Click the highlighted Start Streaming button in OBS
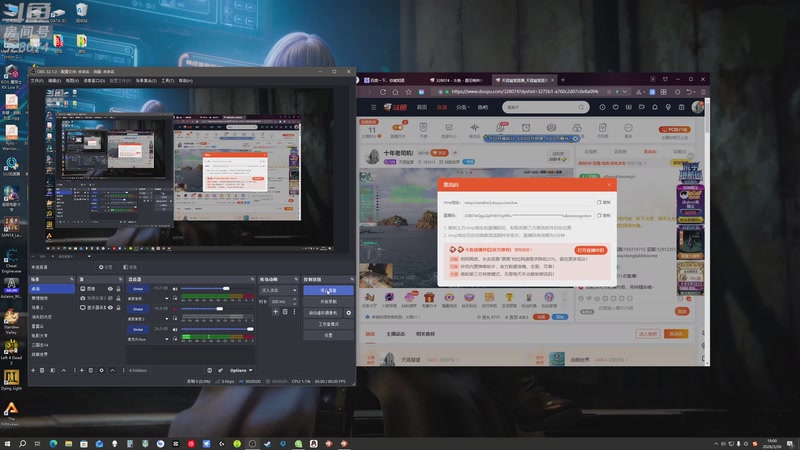The image size is (800, 450). [328, 290]
